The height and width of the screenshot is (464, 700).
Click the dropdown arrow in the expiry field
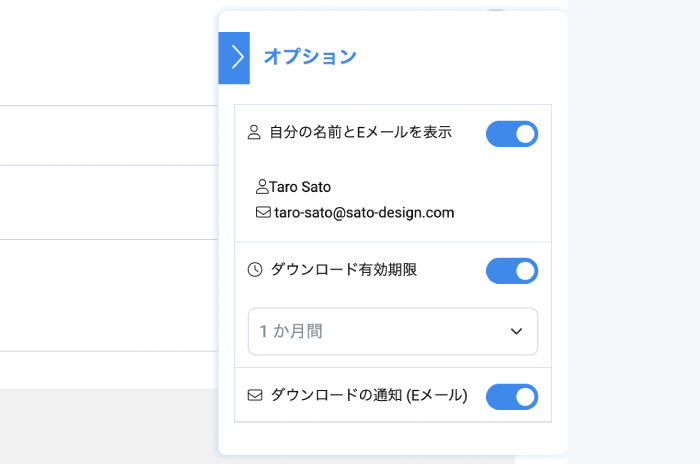pos(516,331)
